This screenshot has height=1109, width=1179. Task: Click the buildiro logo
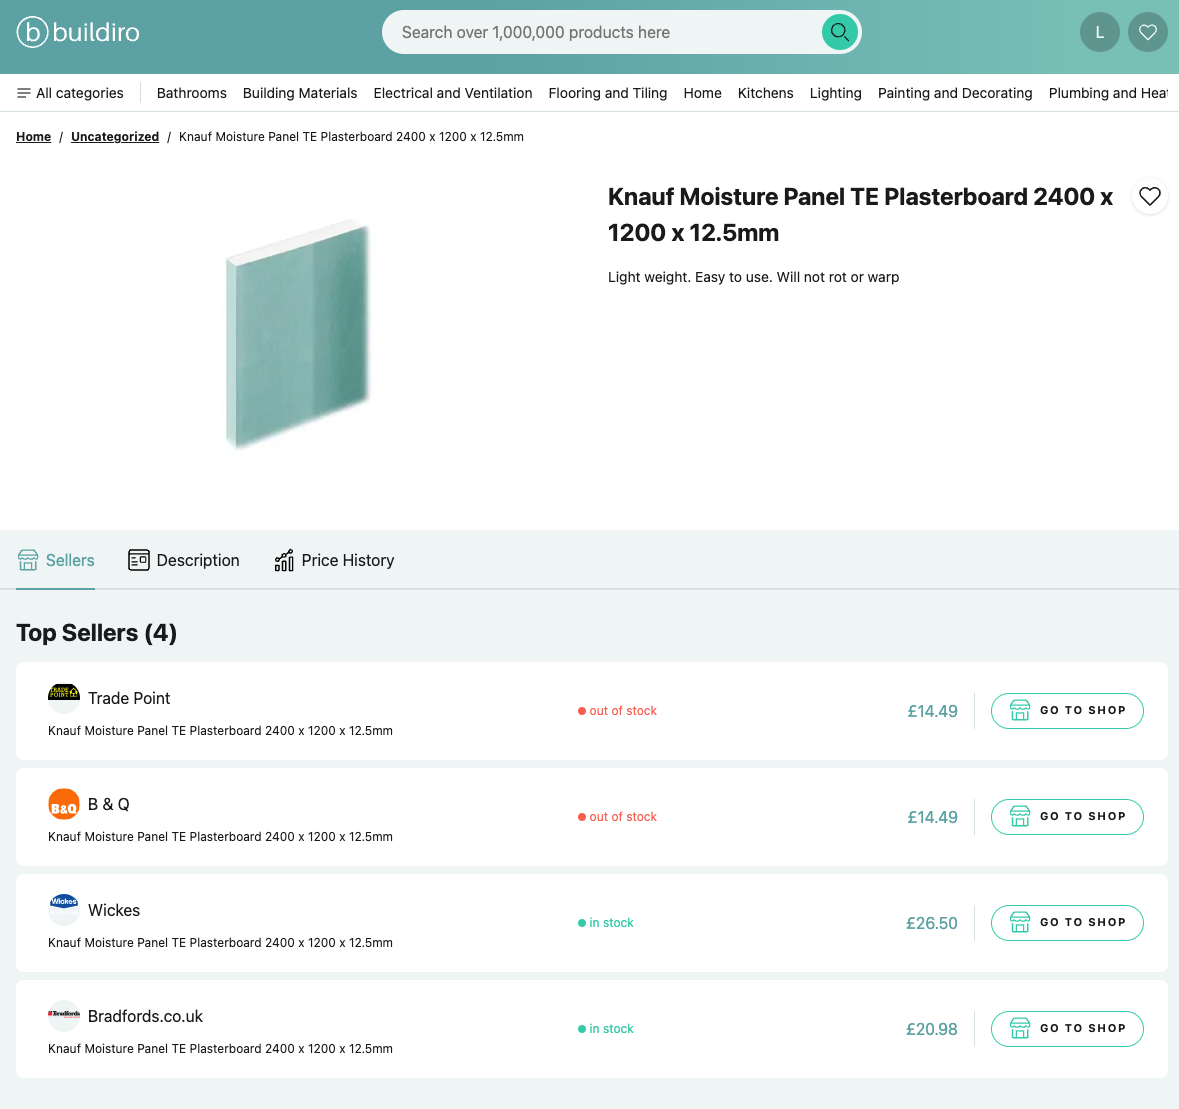tap(78, 32)
